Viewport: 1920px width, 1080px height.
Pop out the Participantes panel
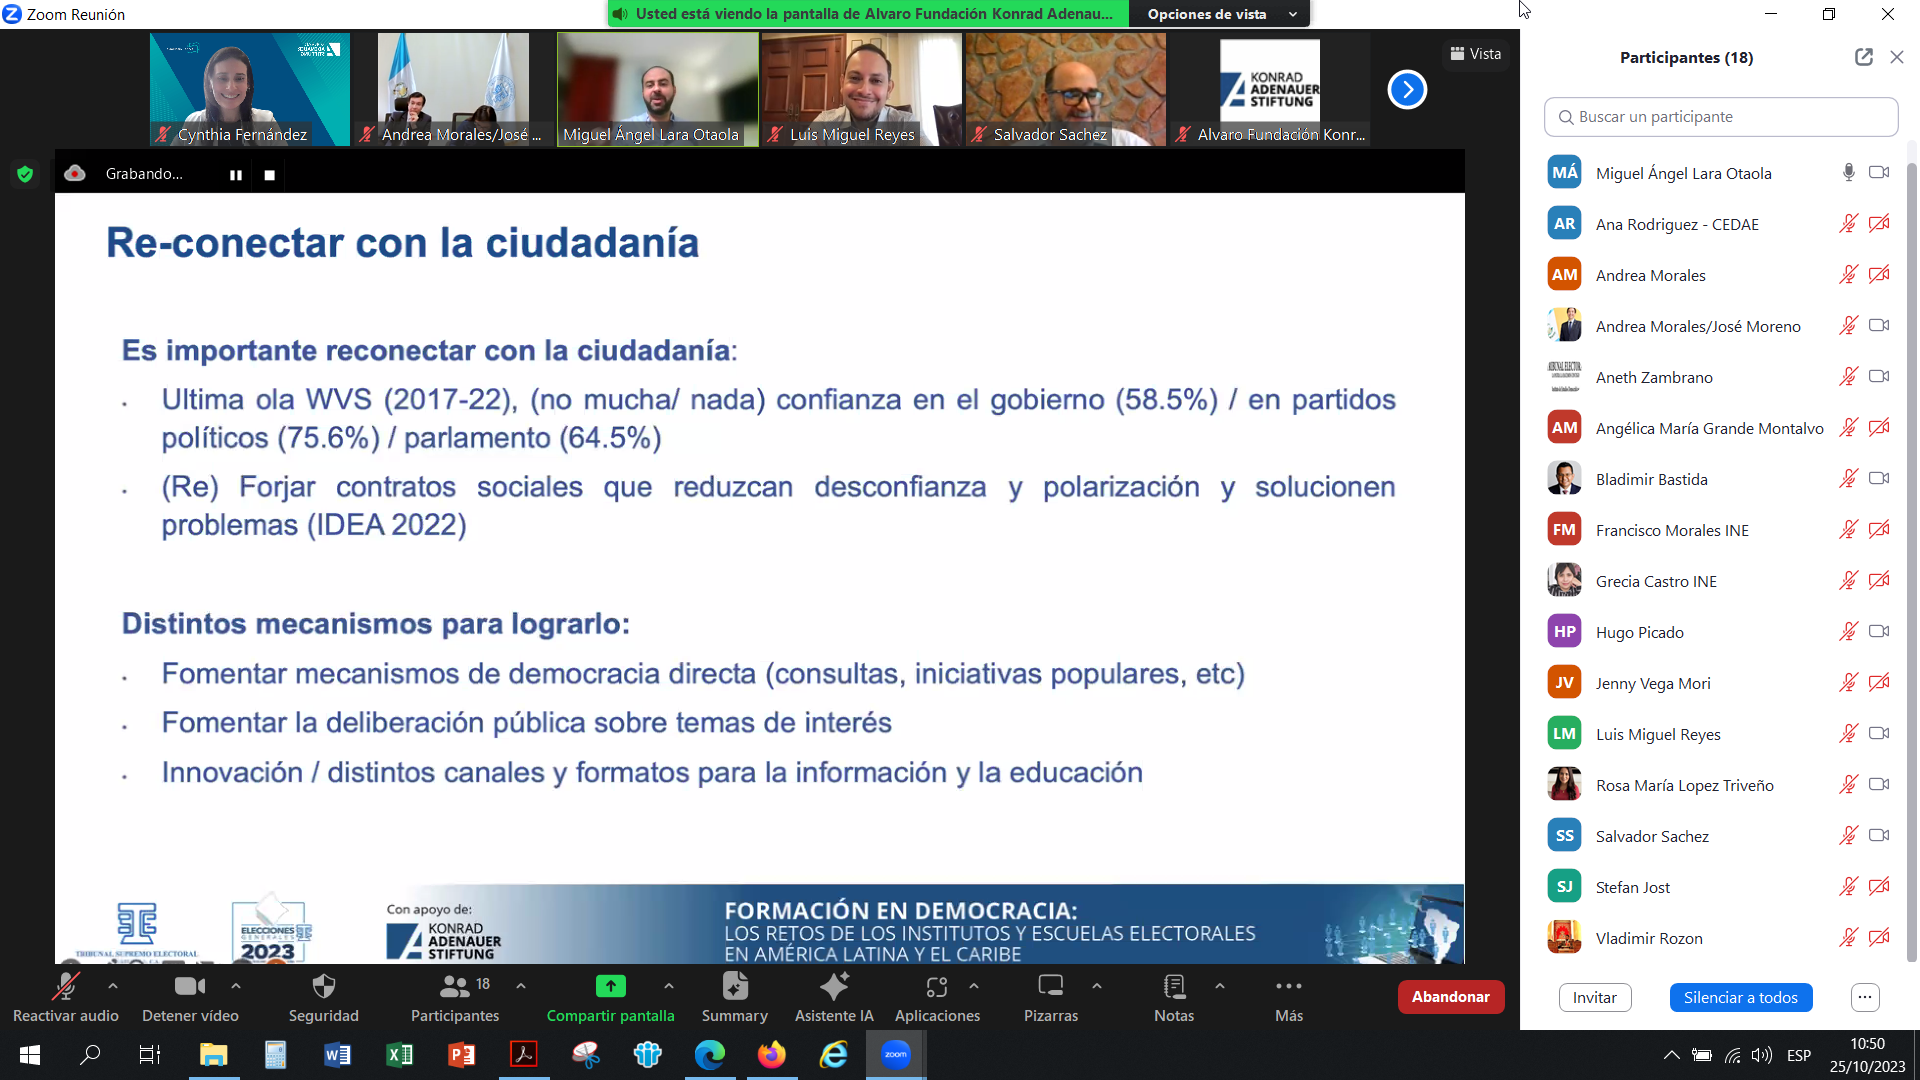(1863, 58)
